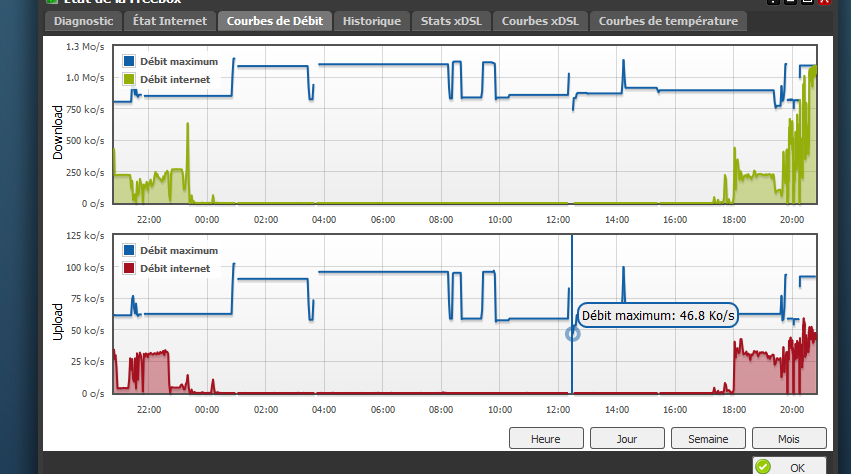Open the Courbes xDSL tab
Image resolution: width=851 pixels, height=474 pixels.
[x=540, y=21]
